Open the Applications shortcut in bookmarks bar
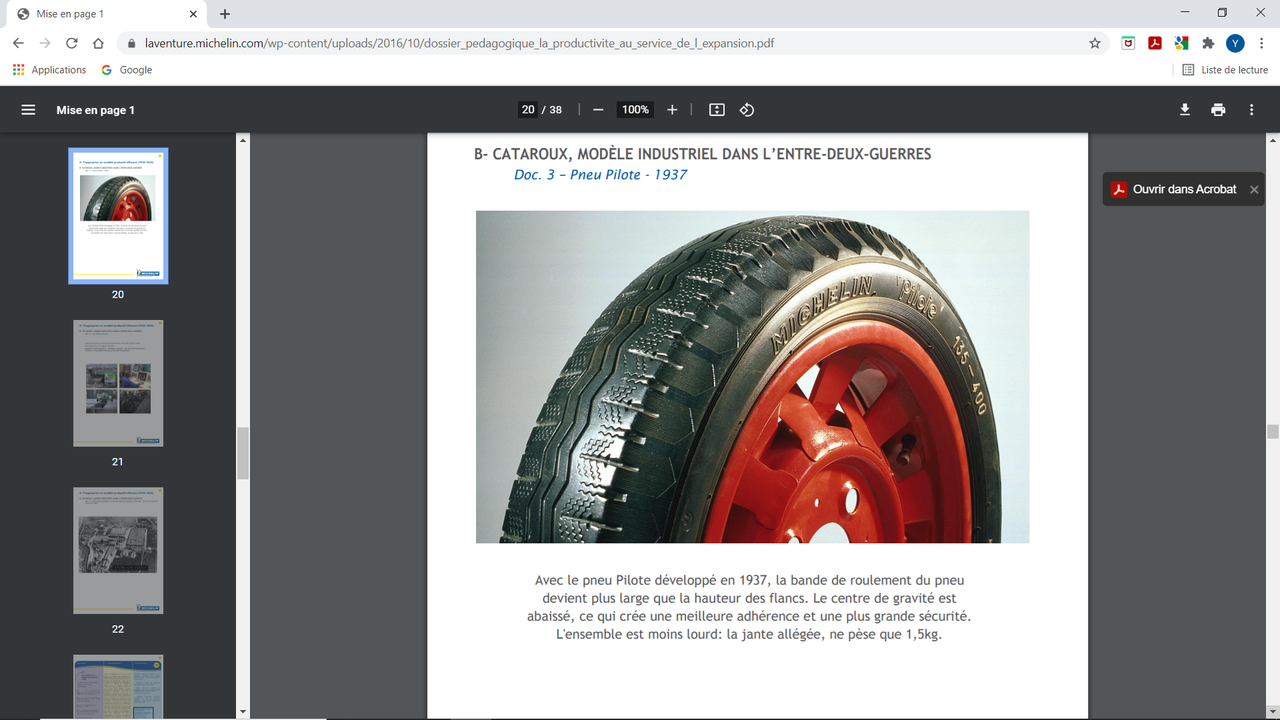This screenshot has height=720, width=1280. coord(49,70)
